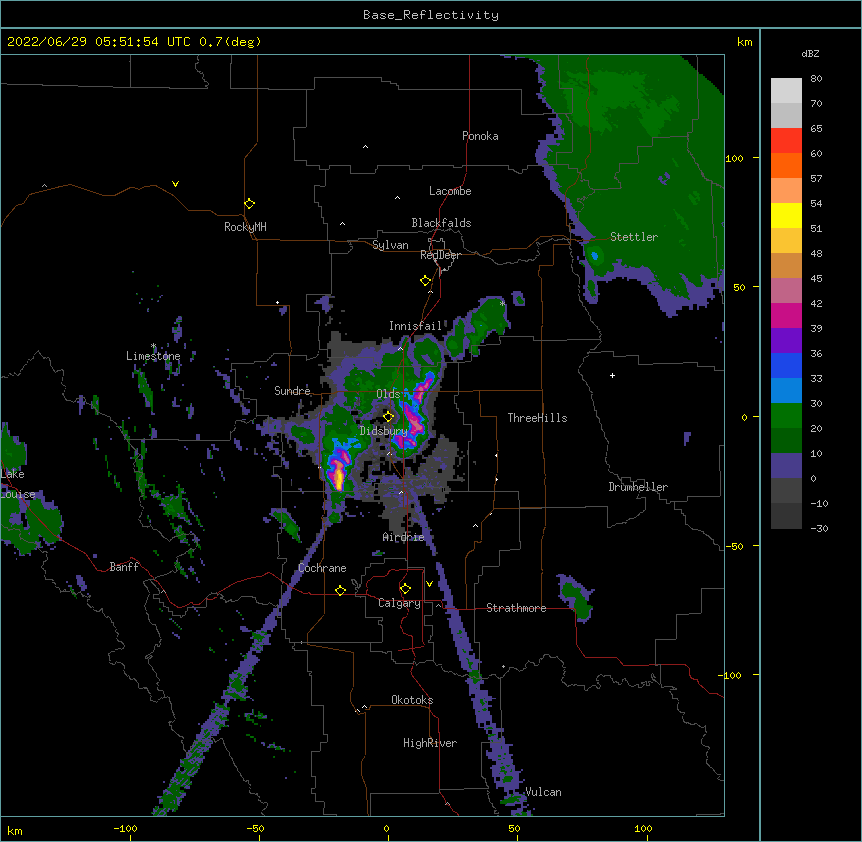Click the RockyMH map label

pos(245,227)
